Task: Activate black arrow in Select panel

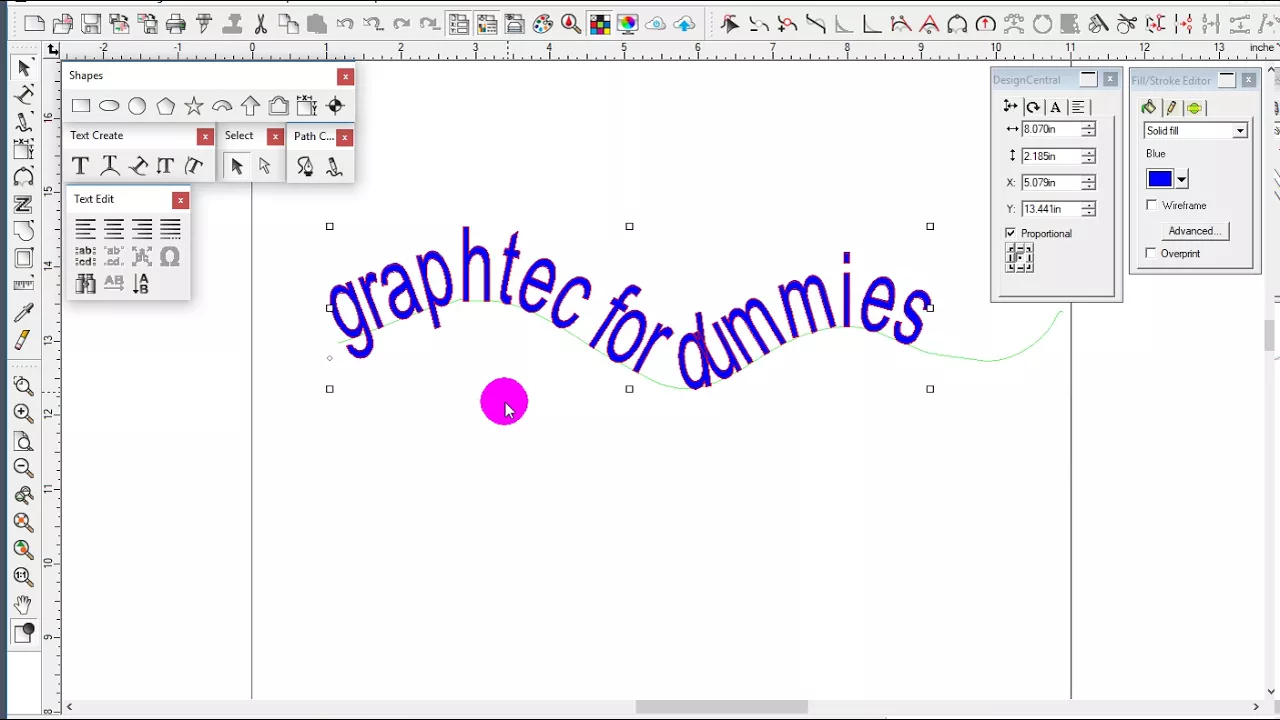Action: (237, 166)
